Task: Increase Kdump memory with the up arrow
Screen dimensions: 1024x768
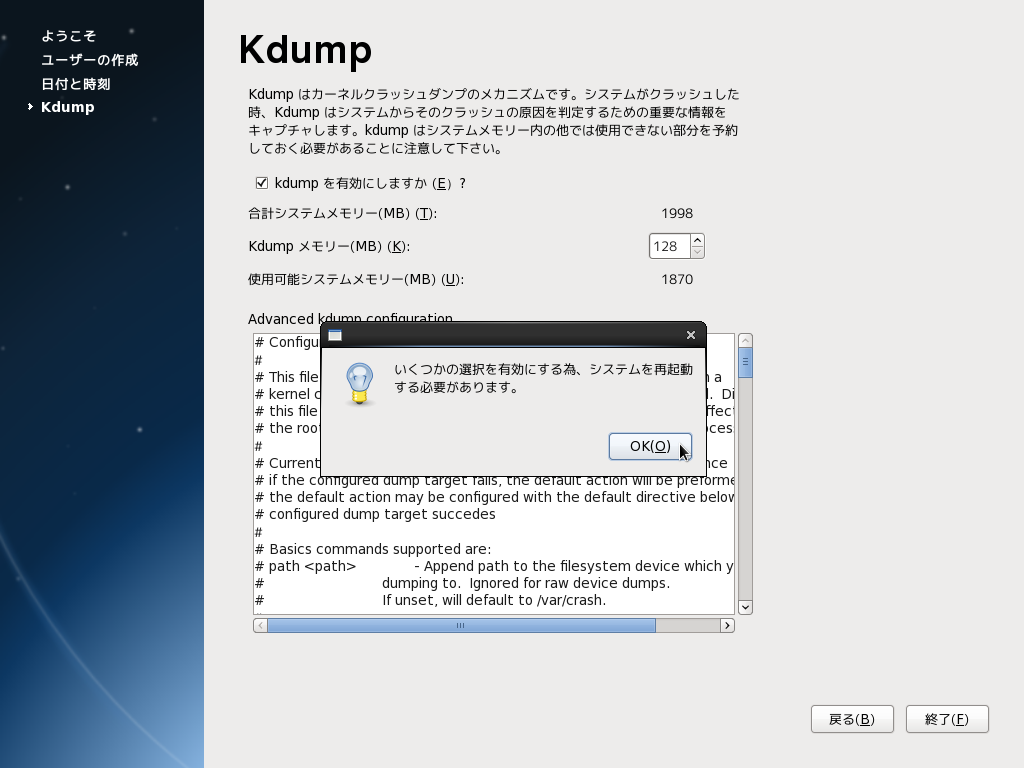Action: 697,240
